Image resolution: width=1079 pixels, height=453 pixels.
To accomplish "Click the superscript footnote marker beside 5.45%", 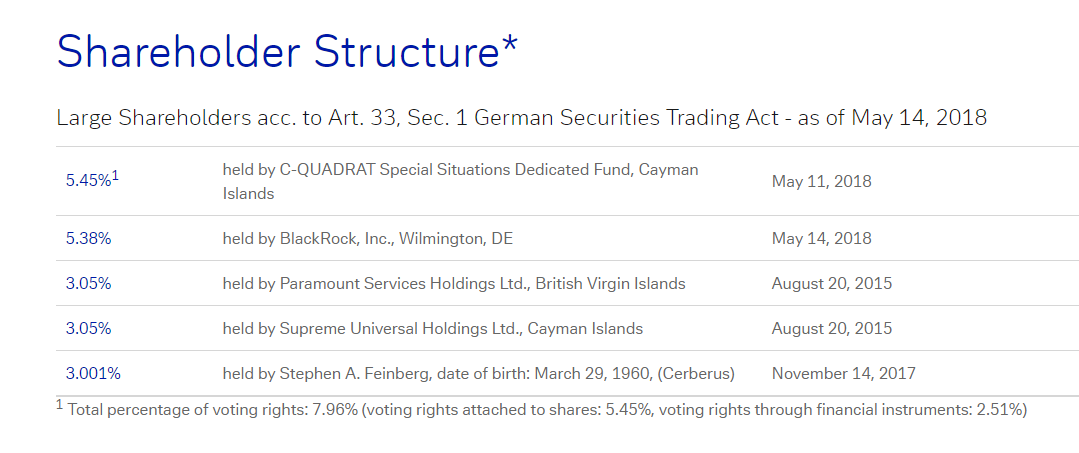I will point(116,176).
